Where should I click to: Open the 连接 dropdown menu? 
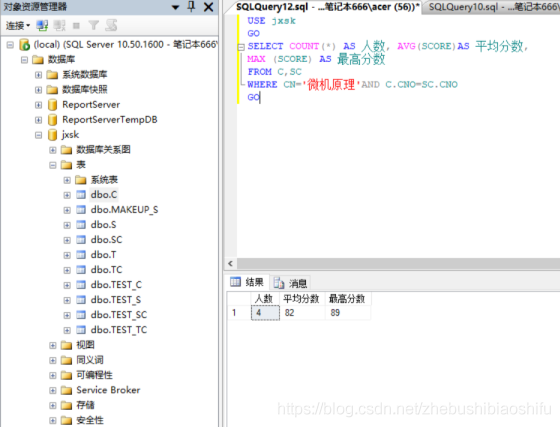click(x=18, y=25)
